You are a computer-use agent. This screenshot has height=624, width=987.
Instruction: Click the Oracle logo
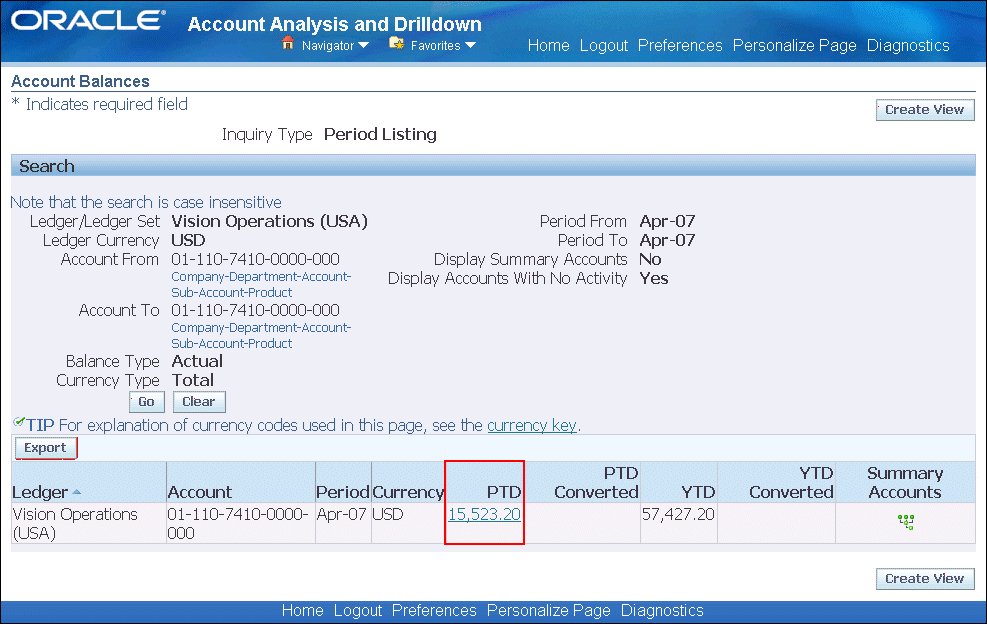[x=87, y=20]
